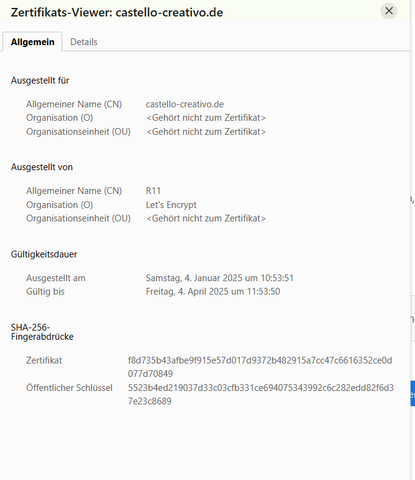Click the blue button at the right edge
The height and width of the screenshot is (480, 415).
[413, 393]
